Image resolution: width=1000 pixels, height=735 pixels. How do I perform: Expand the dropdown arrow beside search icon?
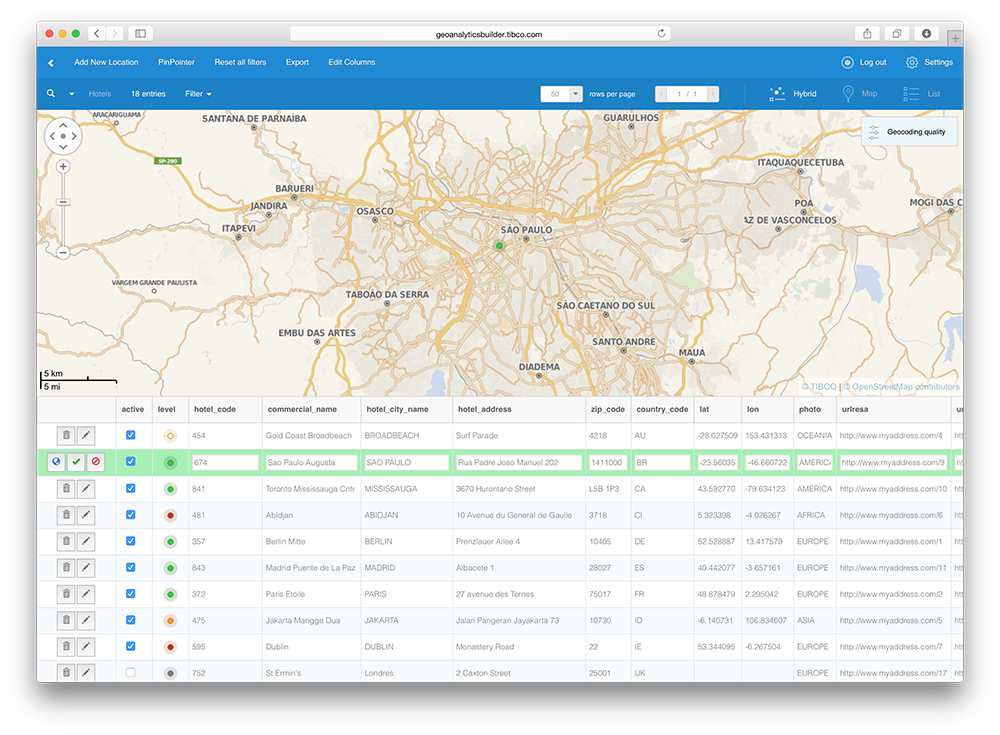coord(72,94)
